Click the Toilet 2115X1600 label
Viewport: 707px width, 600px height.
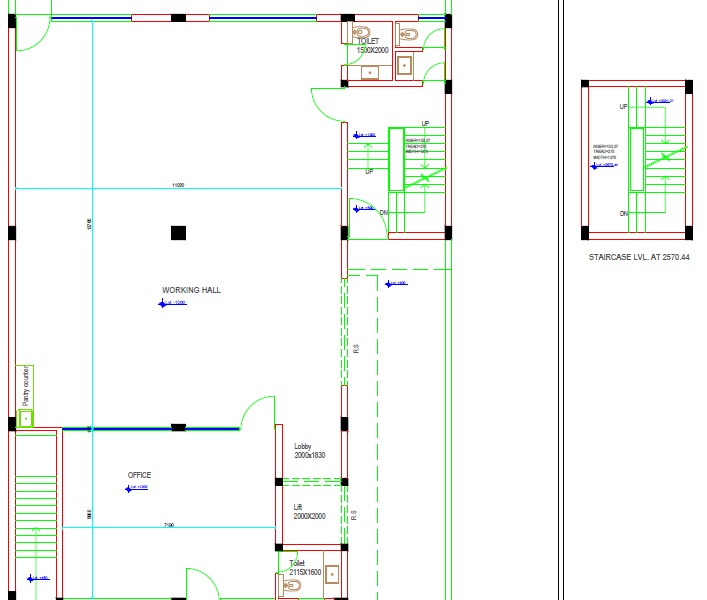[305, 568]
